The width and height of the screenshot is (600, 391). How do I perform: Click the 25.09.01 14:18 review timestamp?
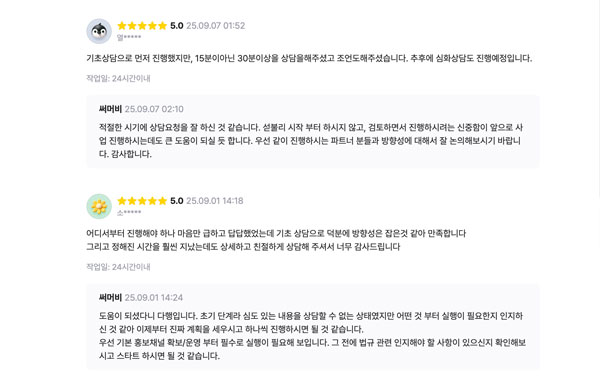(215, 201)
